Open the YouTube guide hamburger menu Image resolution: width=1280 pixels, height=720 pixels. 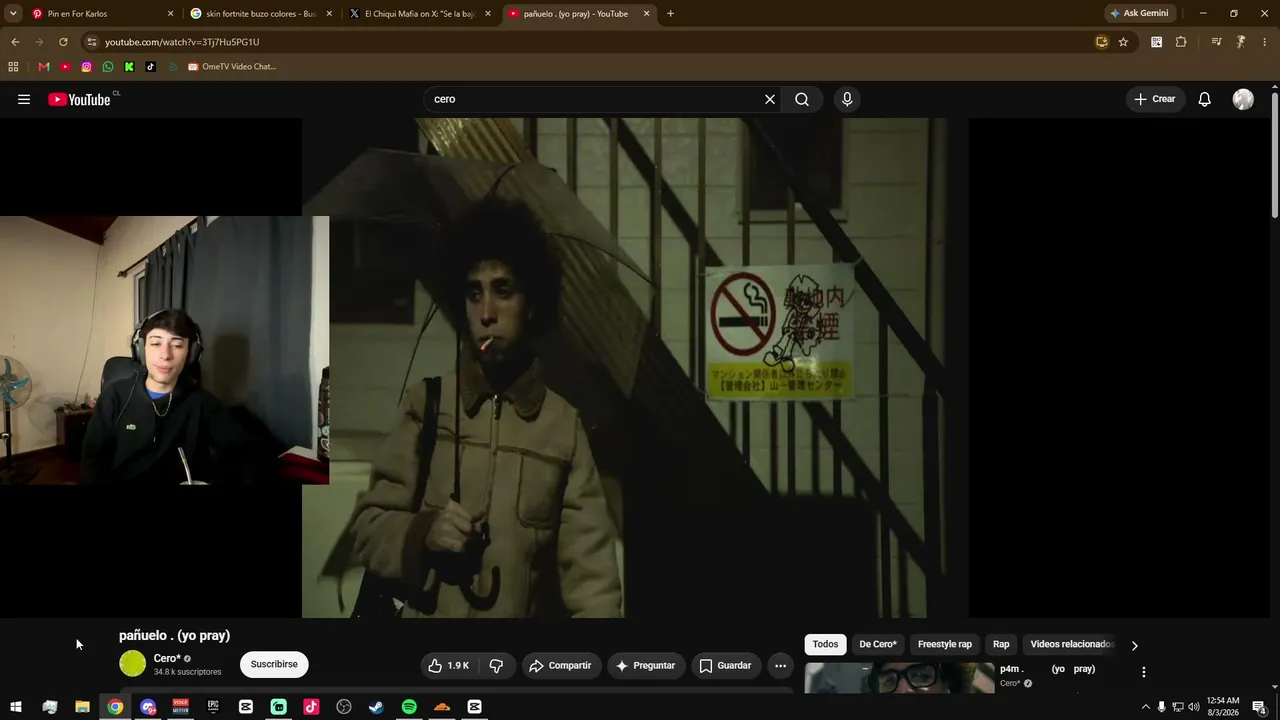pyautogui.click(x=24, y=99)
